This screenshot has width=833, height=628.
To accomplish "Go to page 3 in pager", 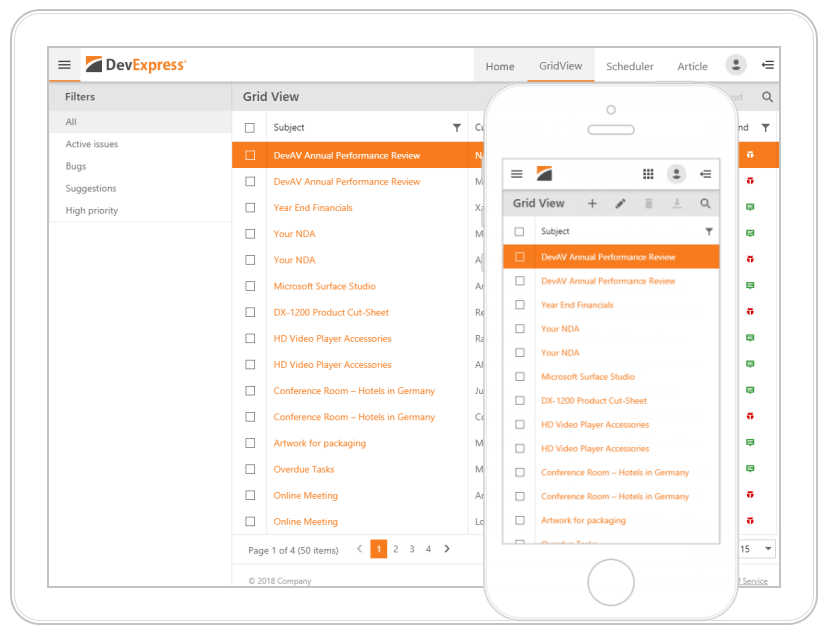I will coord(412,549).
